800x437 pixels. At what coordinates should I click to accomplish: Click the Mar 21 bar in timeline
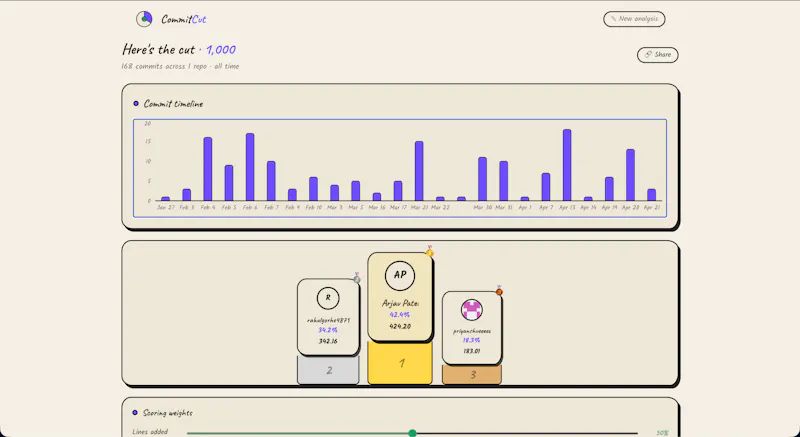point(419,171)
